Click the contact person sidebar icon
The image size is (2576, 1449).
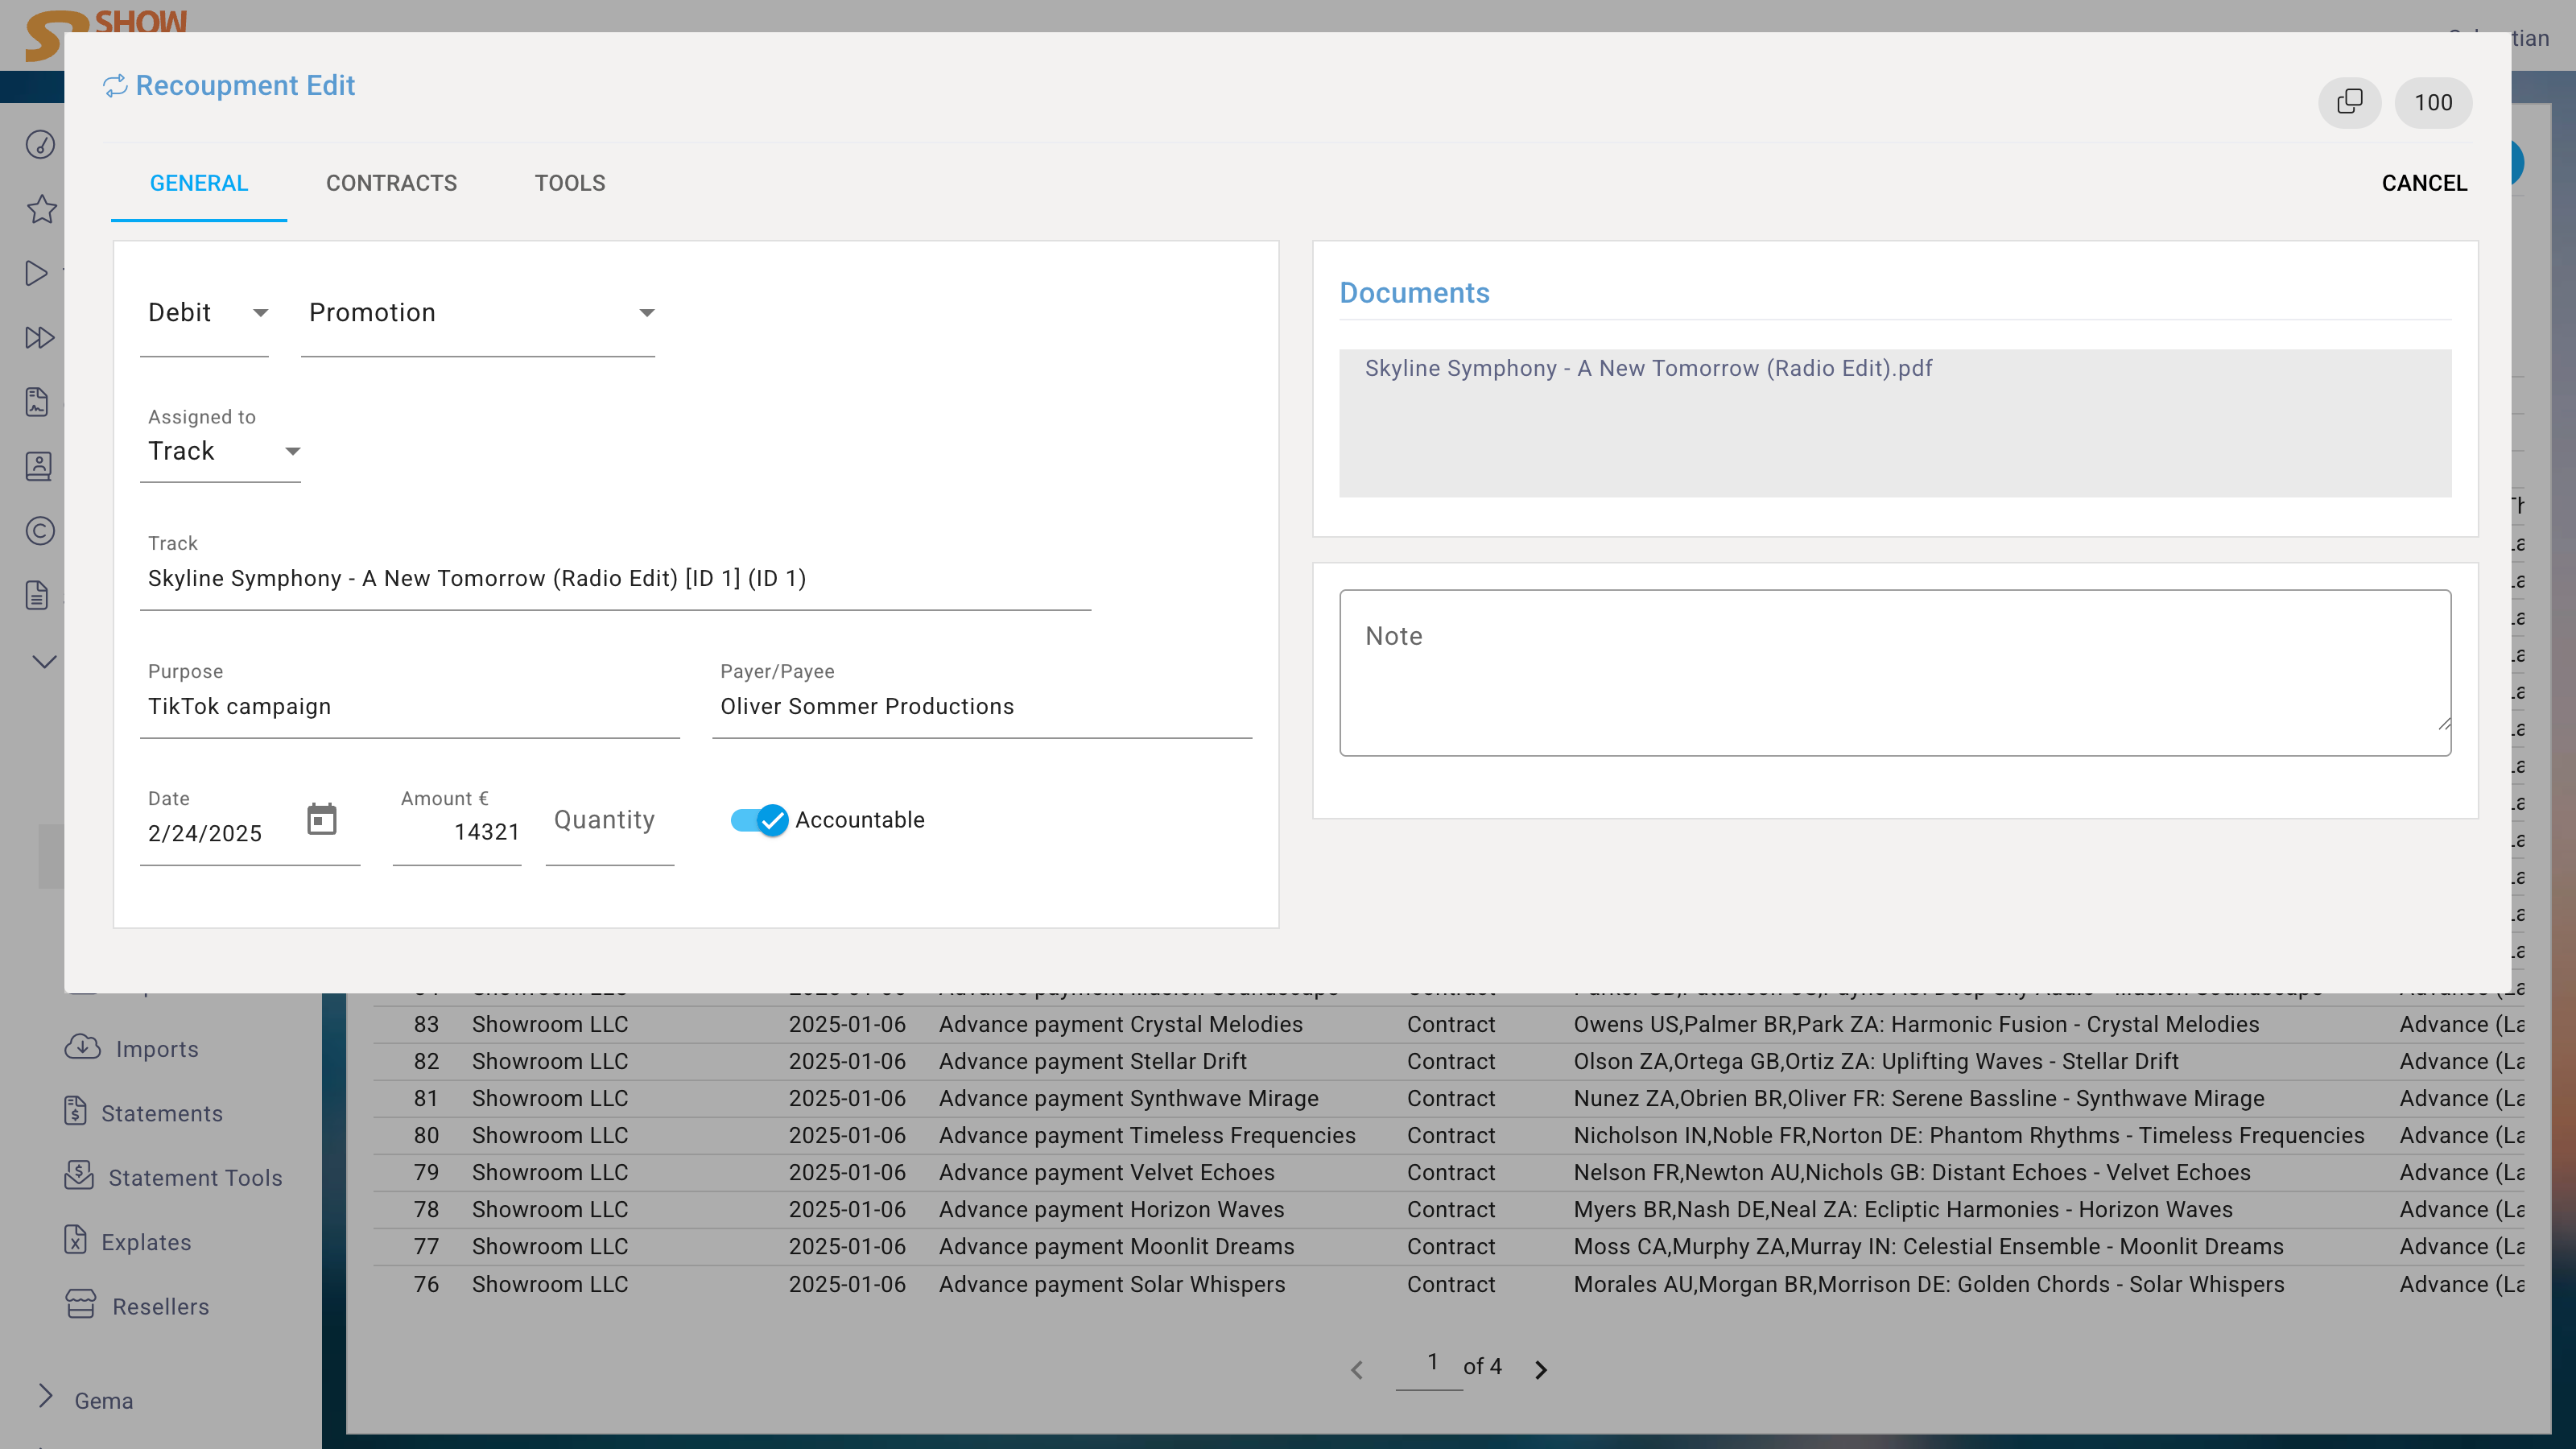point(39,466)
